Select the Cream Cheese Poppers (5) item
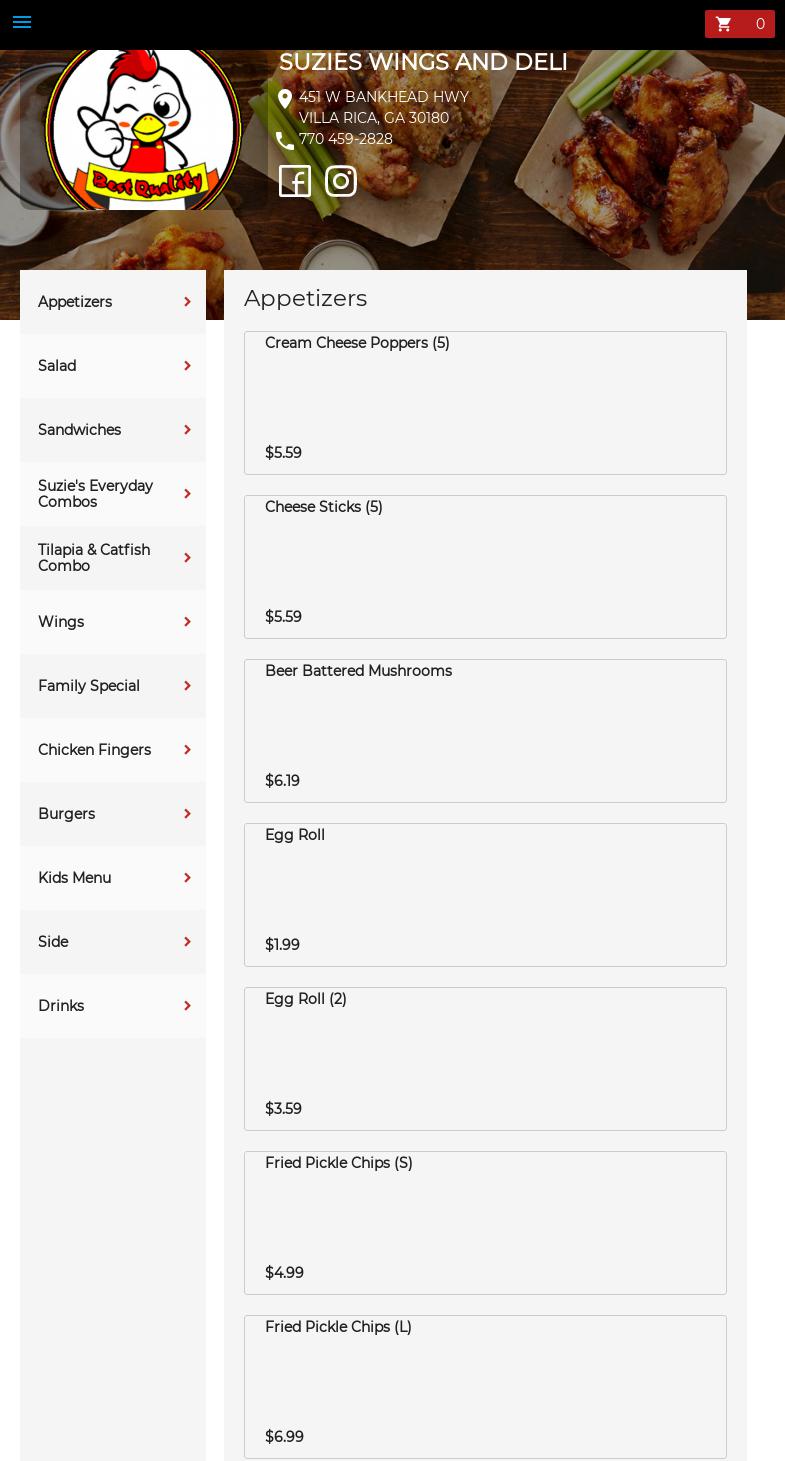 tap(485, 402)
